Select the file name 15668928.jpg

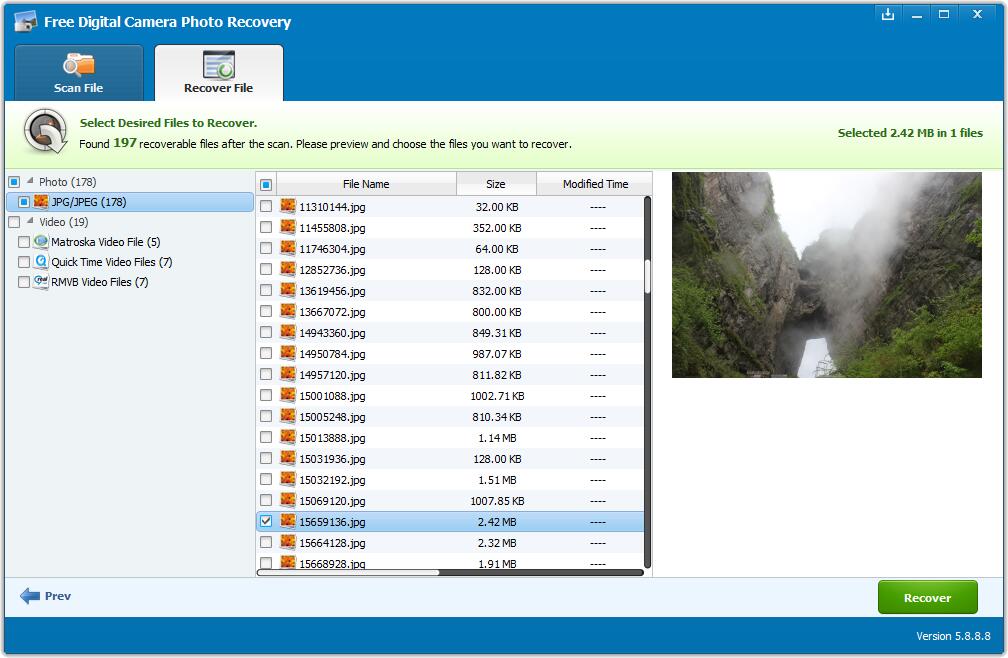click(332, 564)
